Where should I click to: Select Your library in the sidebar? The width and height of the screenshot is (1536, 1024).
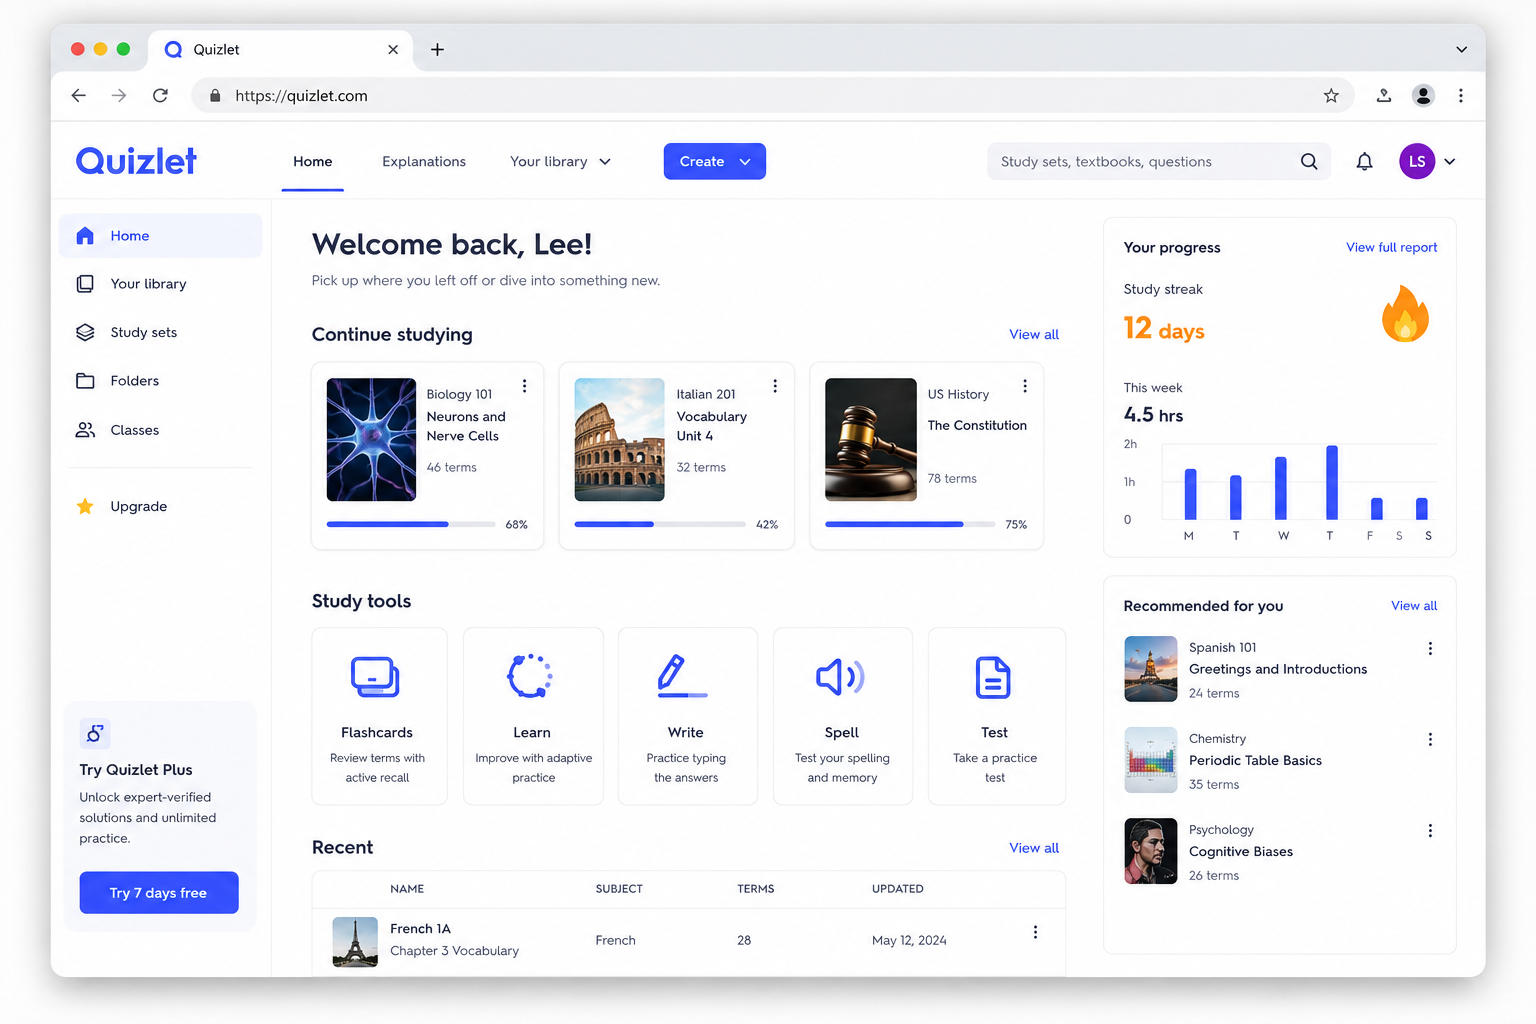click(x=161, y=284)
